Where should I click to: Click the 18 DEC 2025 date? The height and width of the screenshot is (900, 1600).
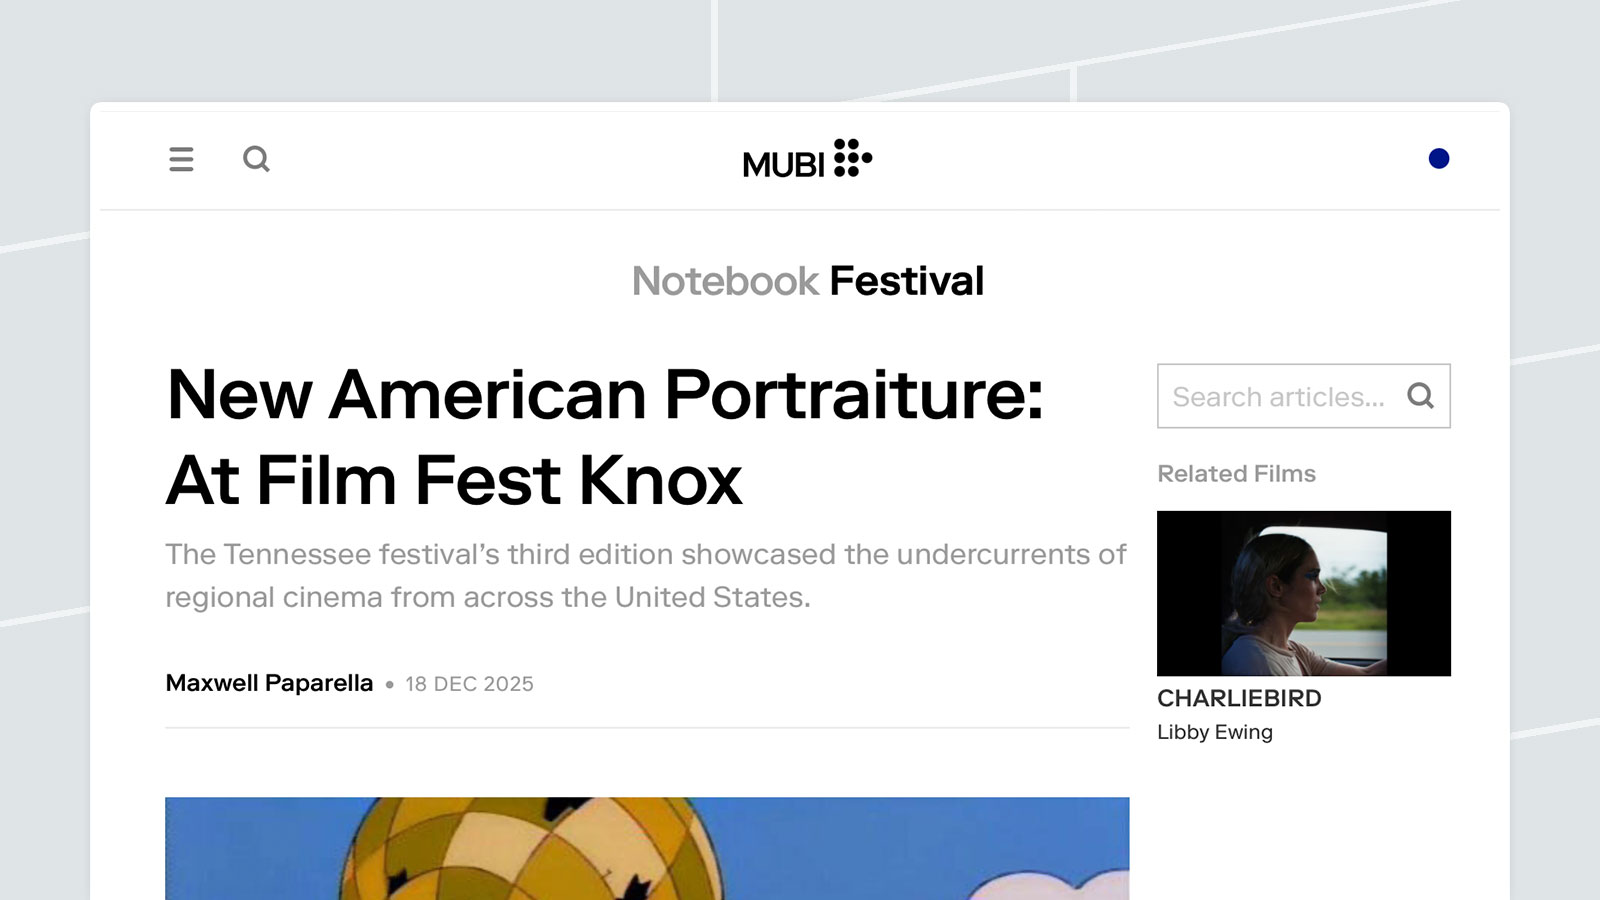[469, 684]
